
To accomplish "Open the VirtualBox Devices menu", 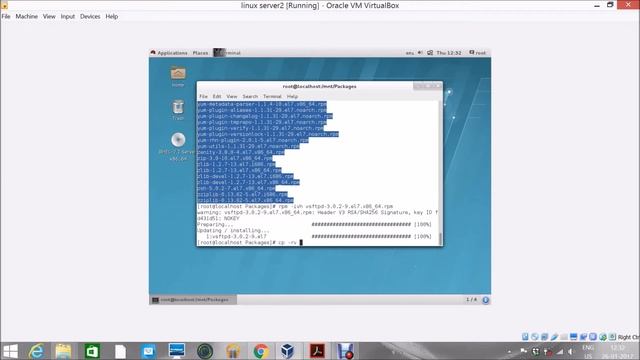I will coord(90,16).
